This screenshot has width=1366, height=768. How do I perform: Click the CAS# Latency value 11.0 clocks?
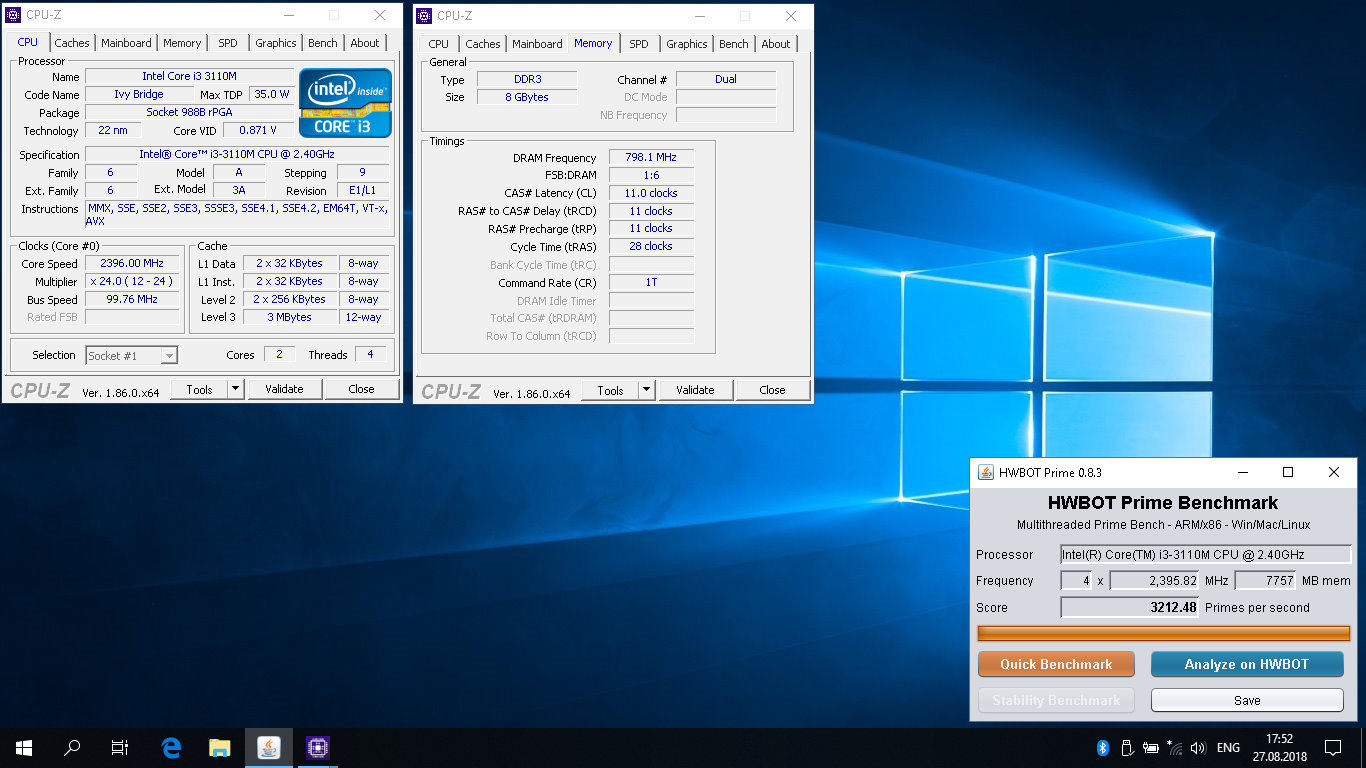pyautogui.click(x=651, y=193)
